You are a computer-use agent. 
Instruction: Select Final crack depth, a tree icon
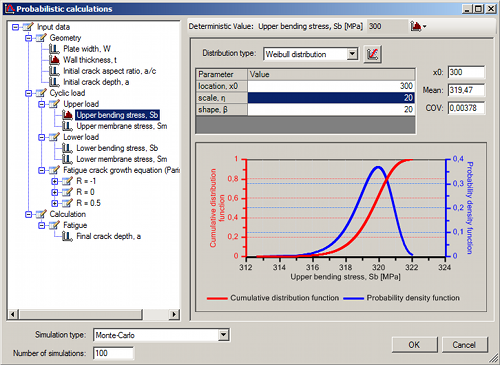point(68,236)
